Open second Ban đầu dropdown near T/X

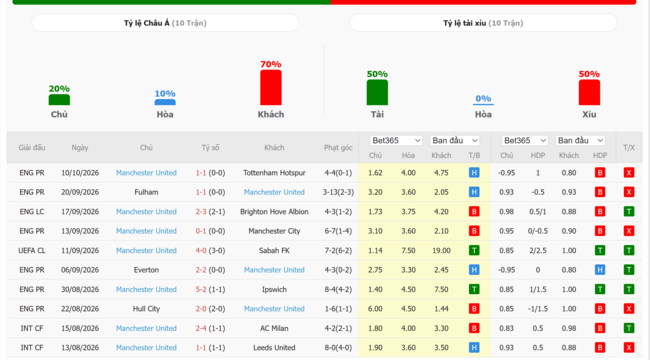click(x=580, y=141)
